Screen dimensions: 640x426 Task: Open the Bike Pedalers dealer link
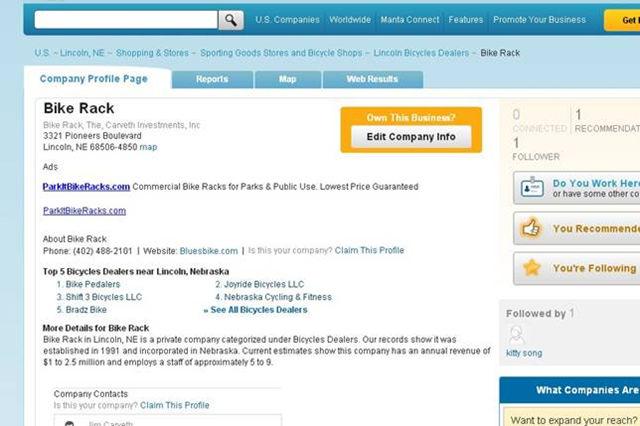point(93,284)
